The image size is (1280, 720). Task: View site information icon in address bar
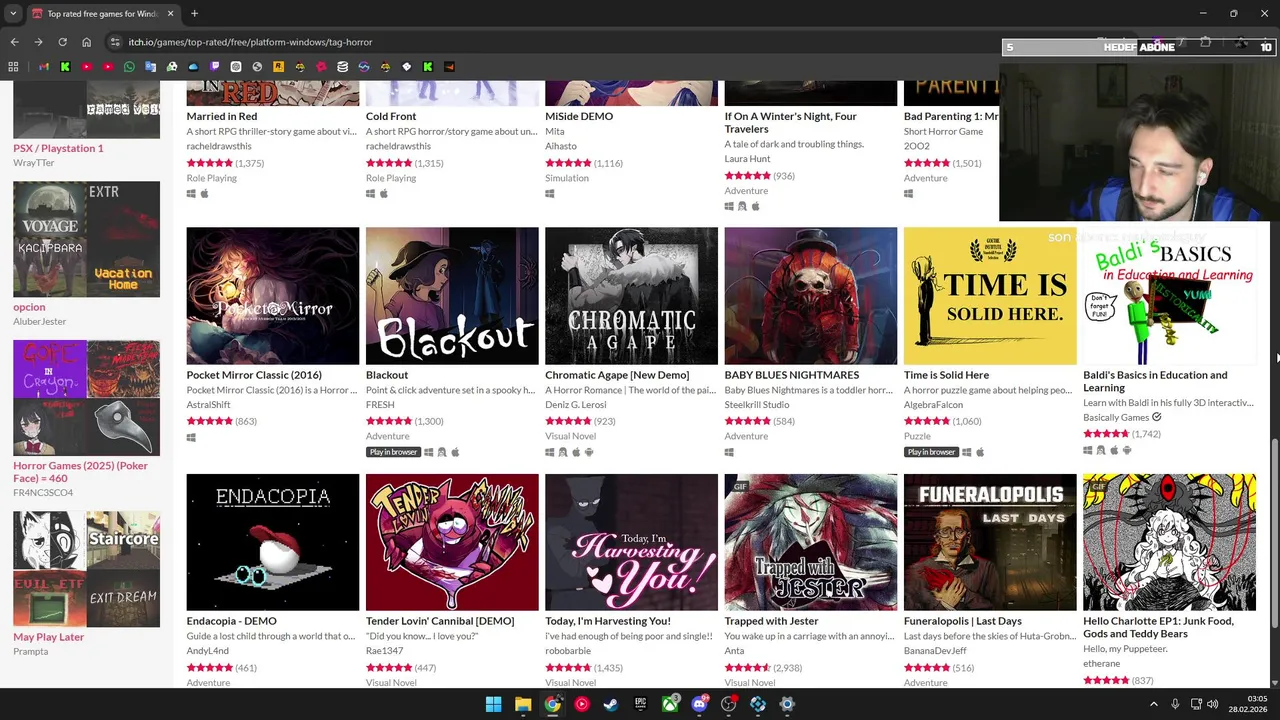pyautogui.click(x=115, y=42)
